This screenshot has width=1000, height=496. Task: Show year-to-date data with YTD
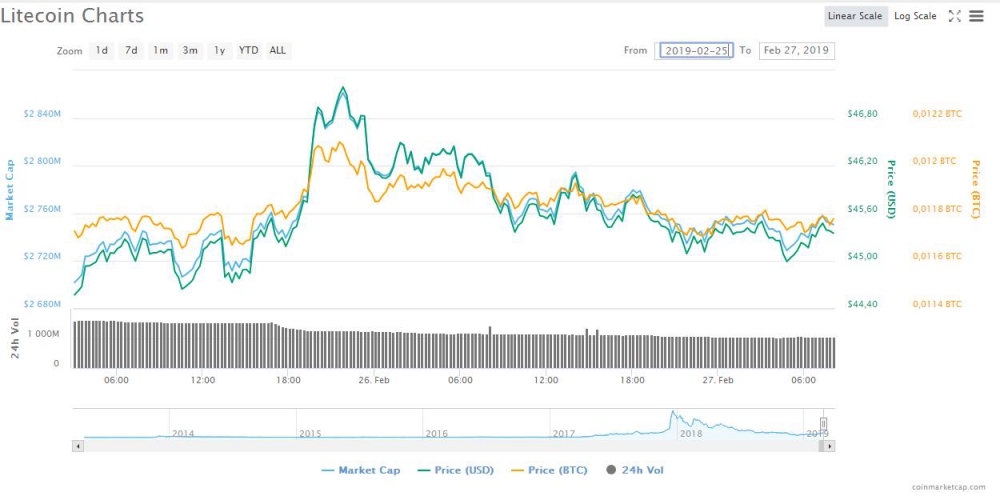[248, 50]
